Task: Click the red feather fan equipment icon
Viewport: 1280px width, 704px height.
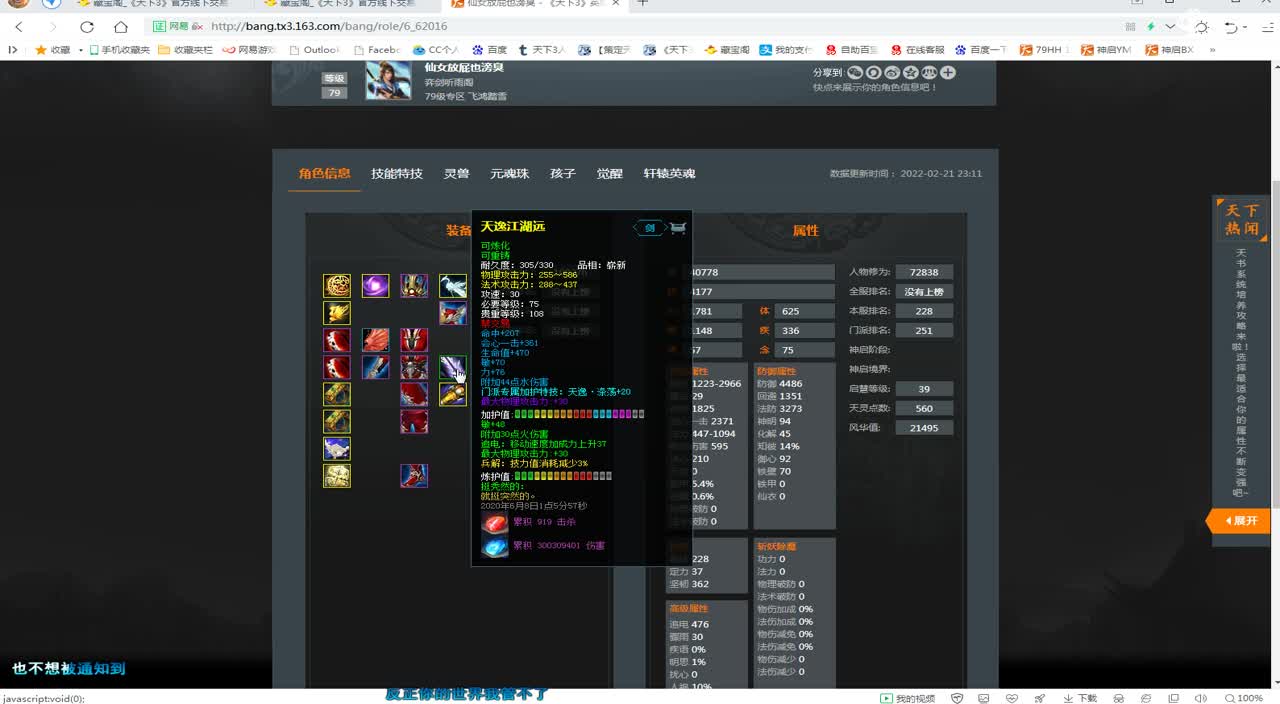Action: (x=376, y=340)
